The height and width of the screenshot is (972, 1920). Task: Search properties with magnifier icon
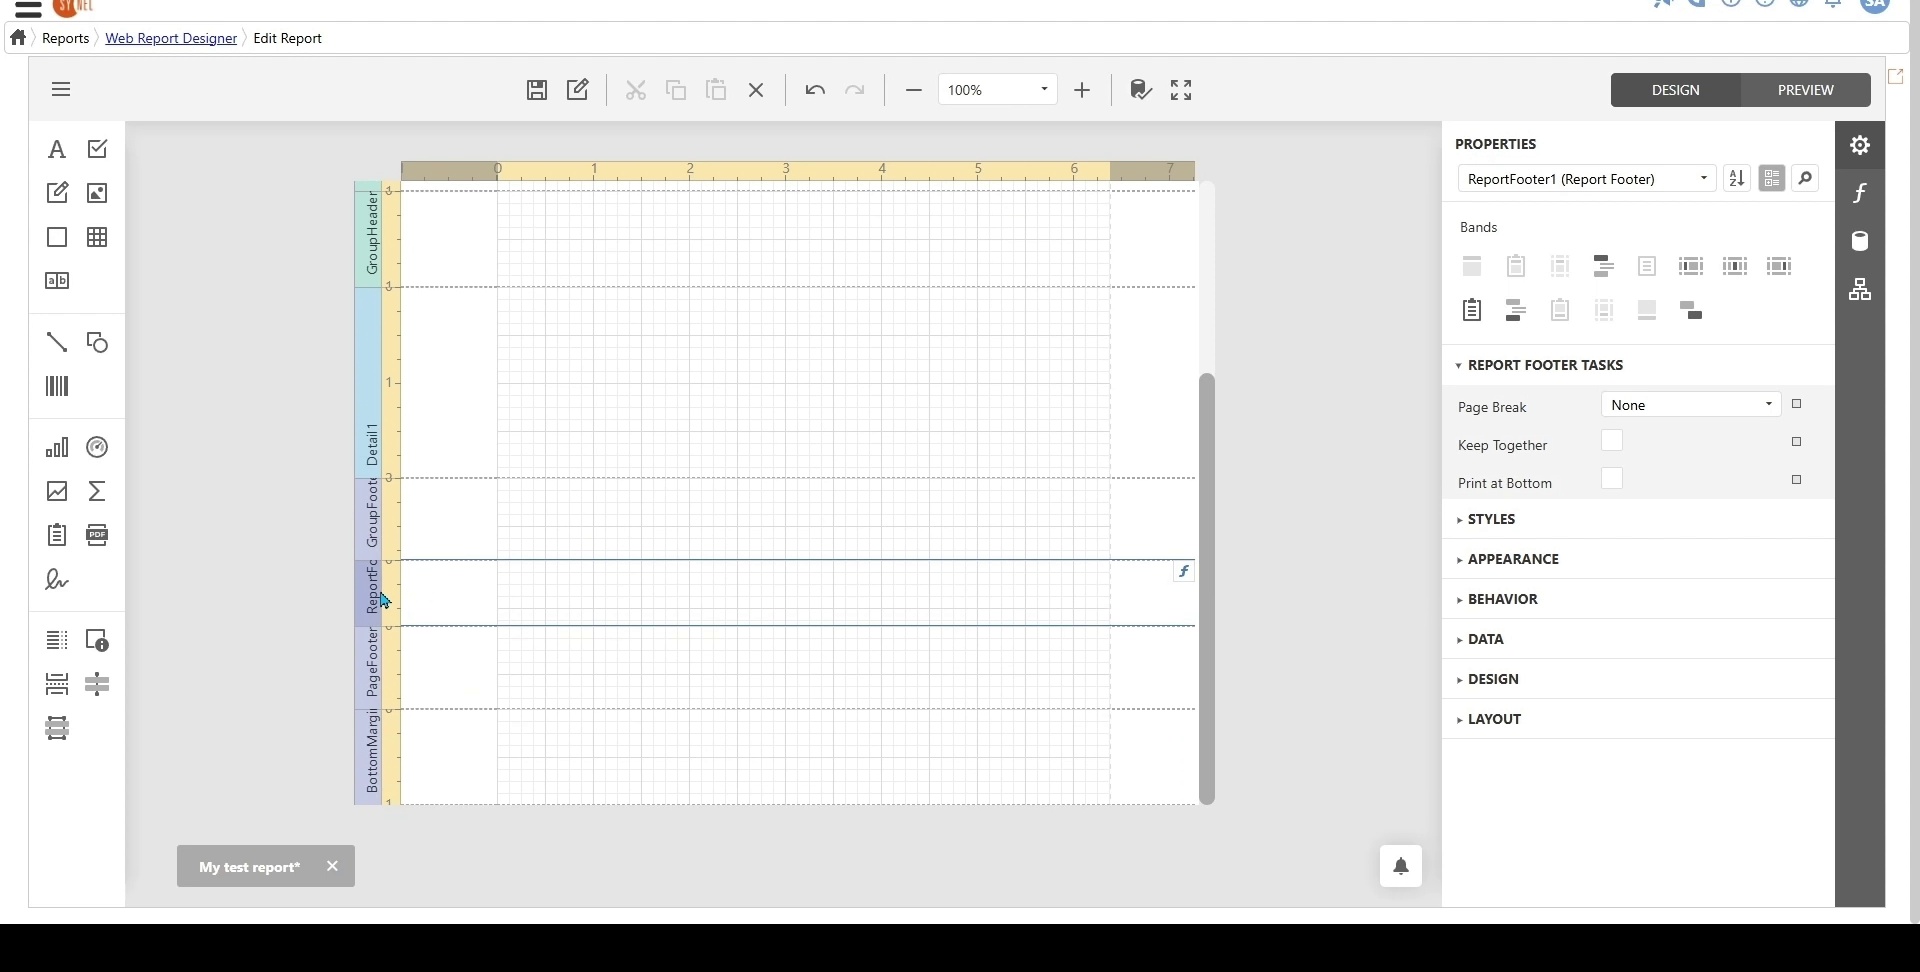(x=1807, y=179)
